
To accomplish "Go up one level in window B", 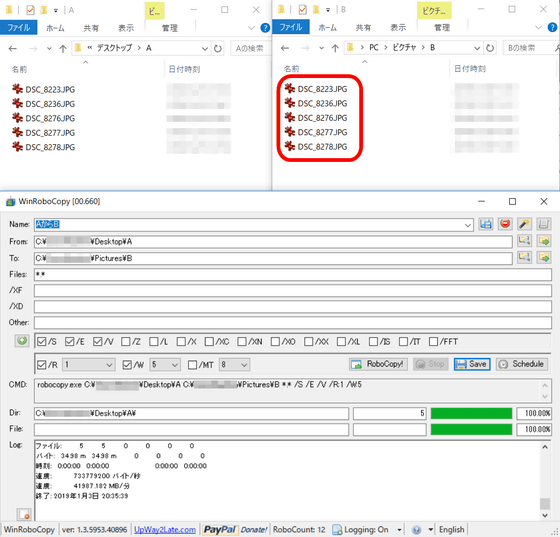I will tap(335, 48).
